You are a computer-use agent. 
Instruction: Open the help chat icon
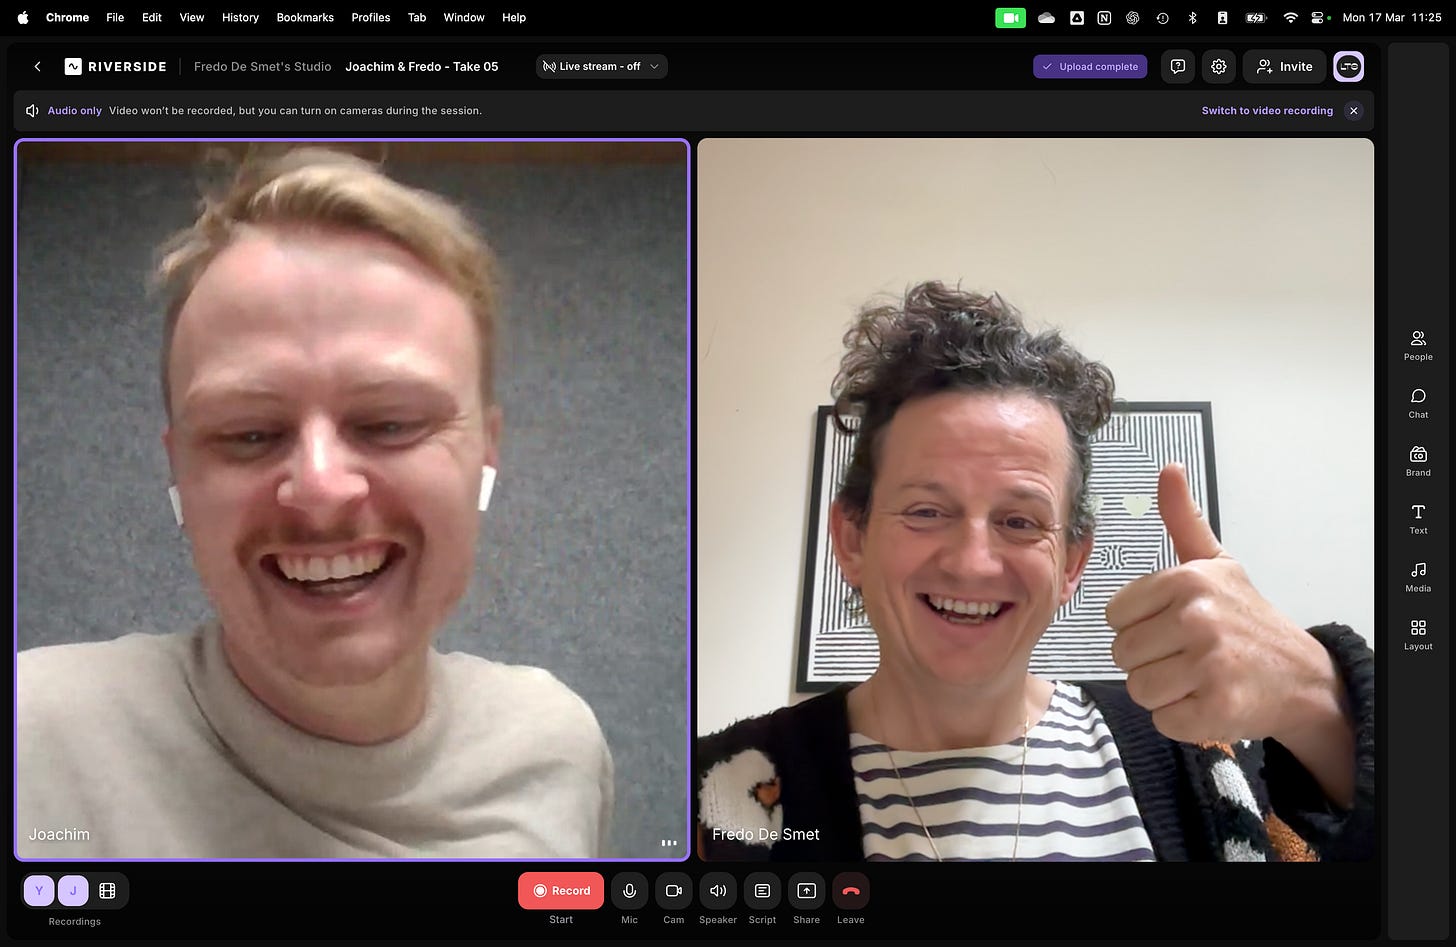[x=1178, y=66]
